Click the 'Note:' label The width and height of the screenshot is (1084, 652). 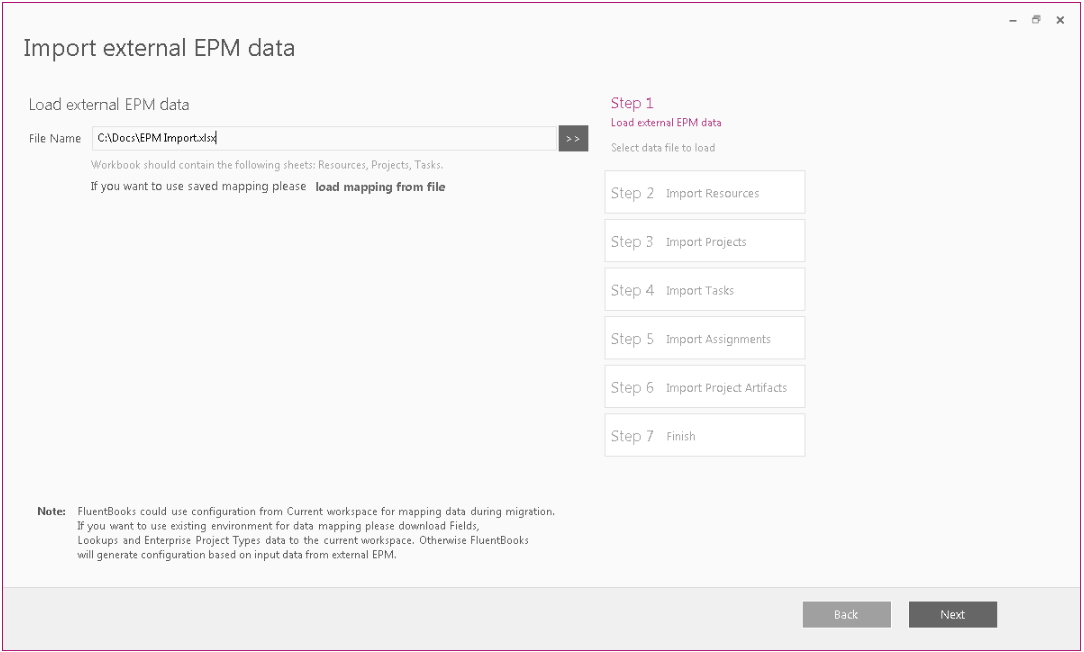(x=51, y=512)
